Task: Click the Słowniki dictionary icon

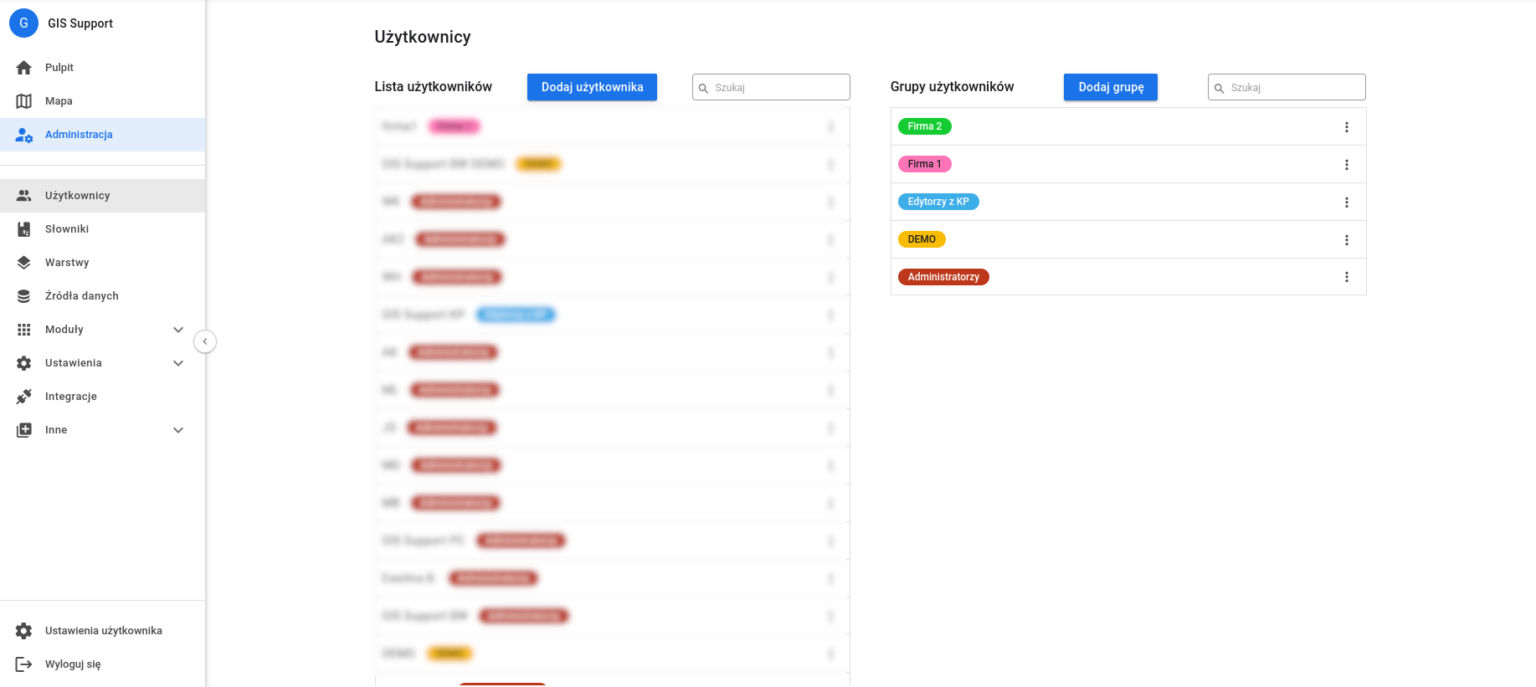Action: pos(24,229)
